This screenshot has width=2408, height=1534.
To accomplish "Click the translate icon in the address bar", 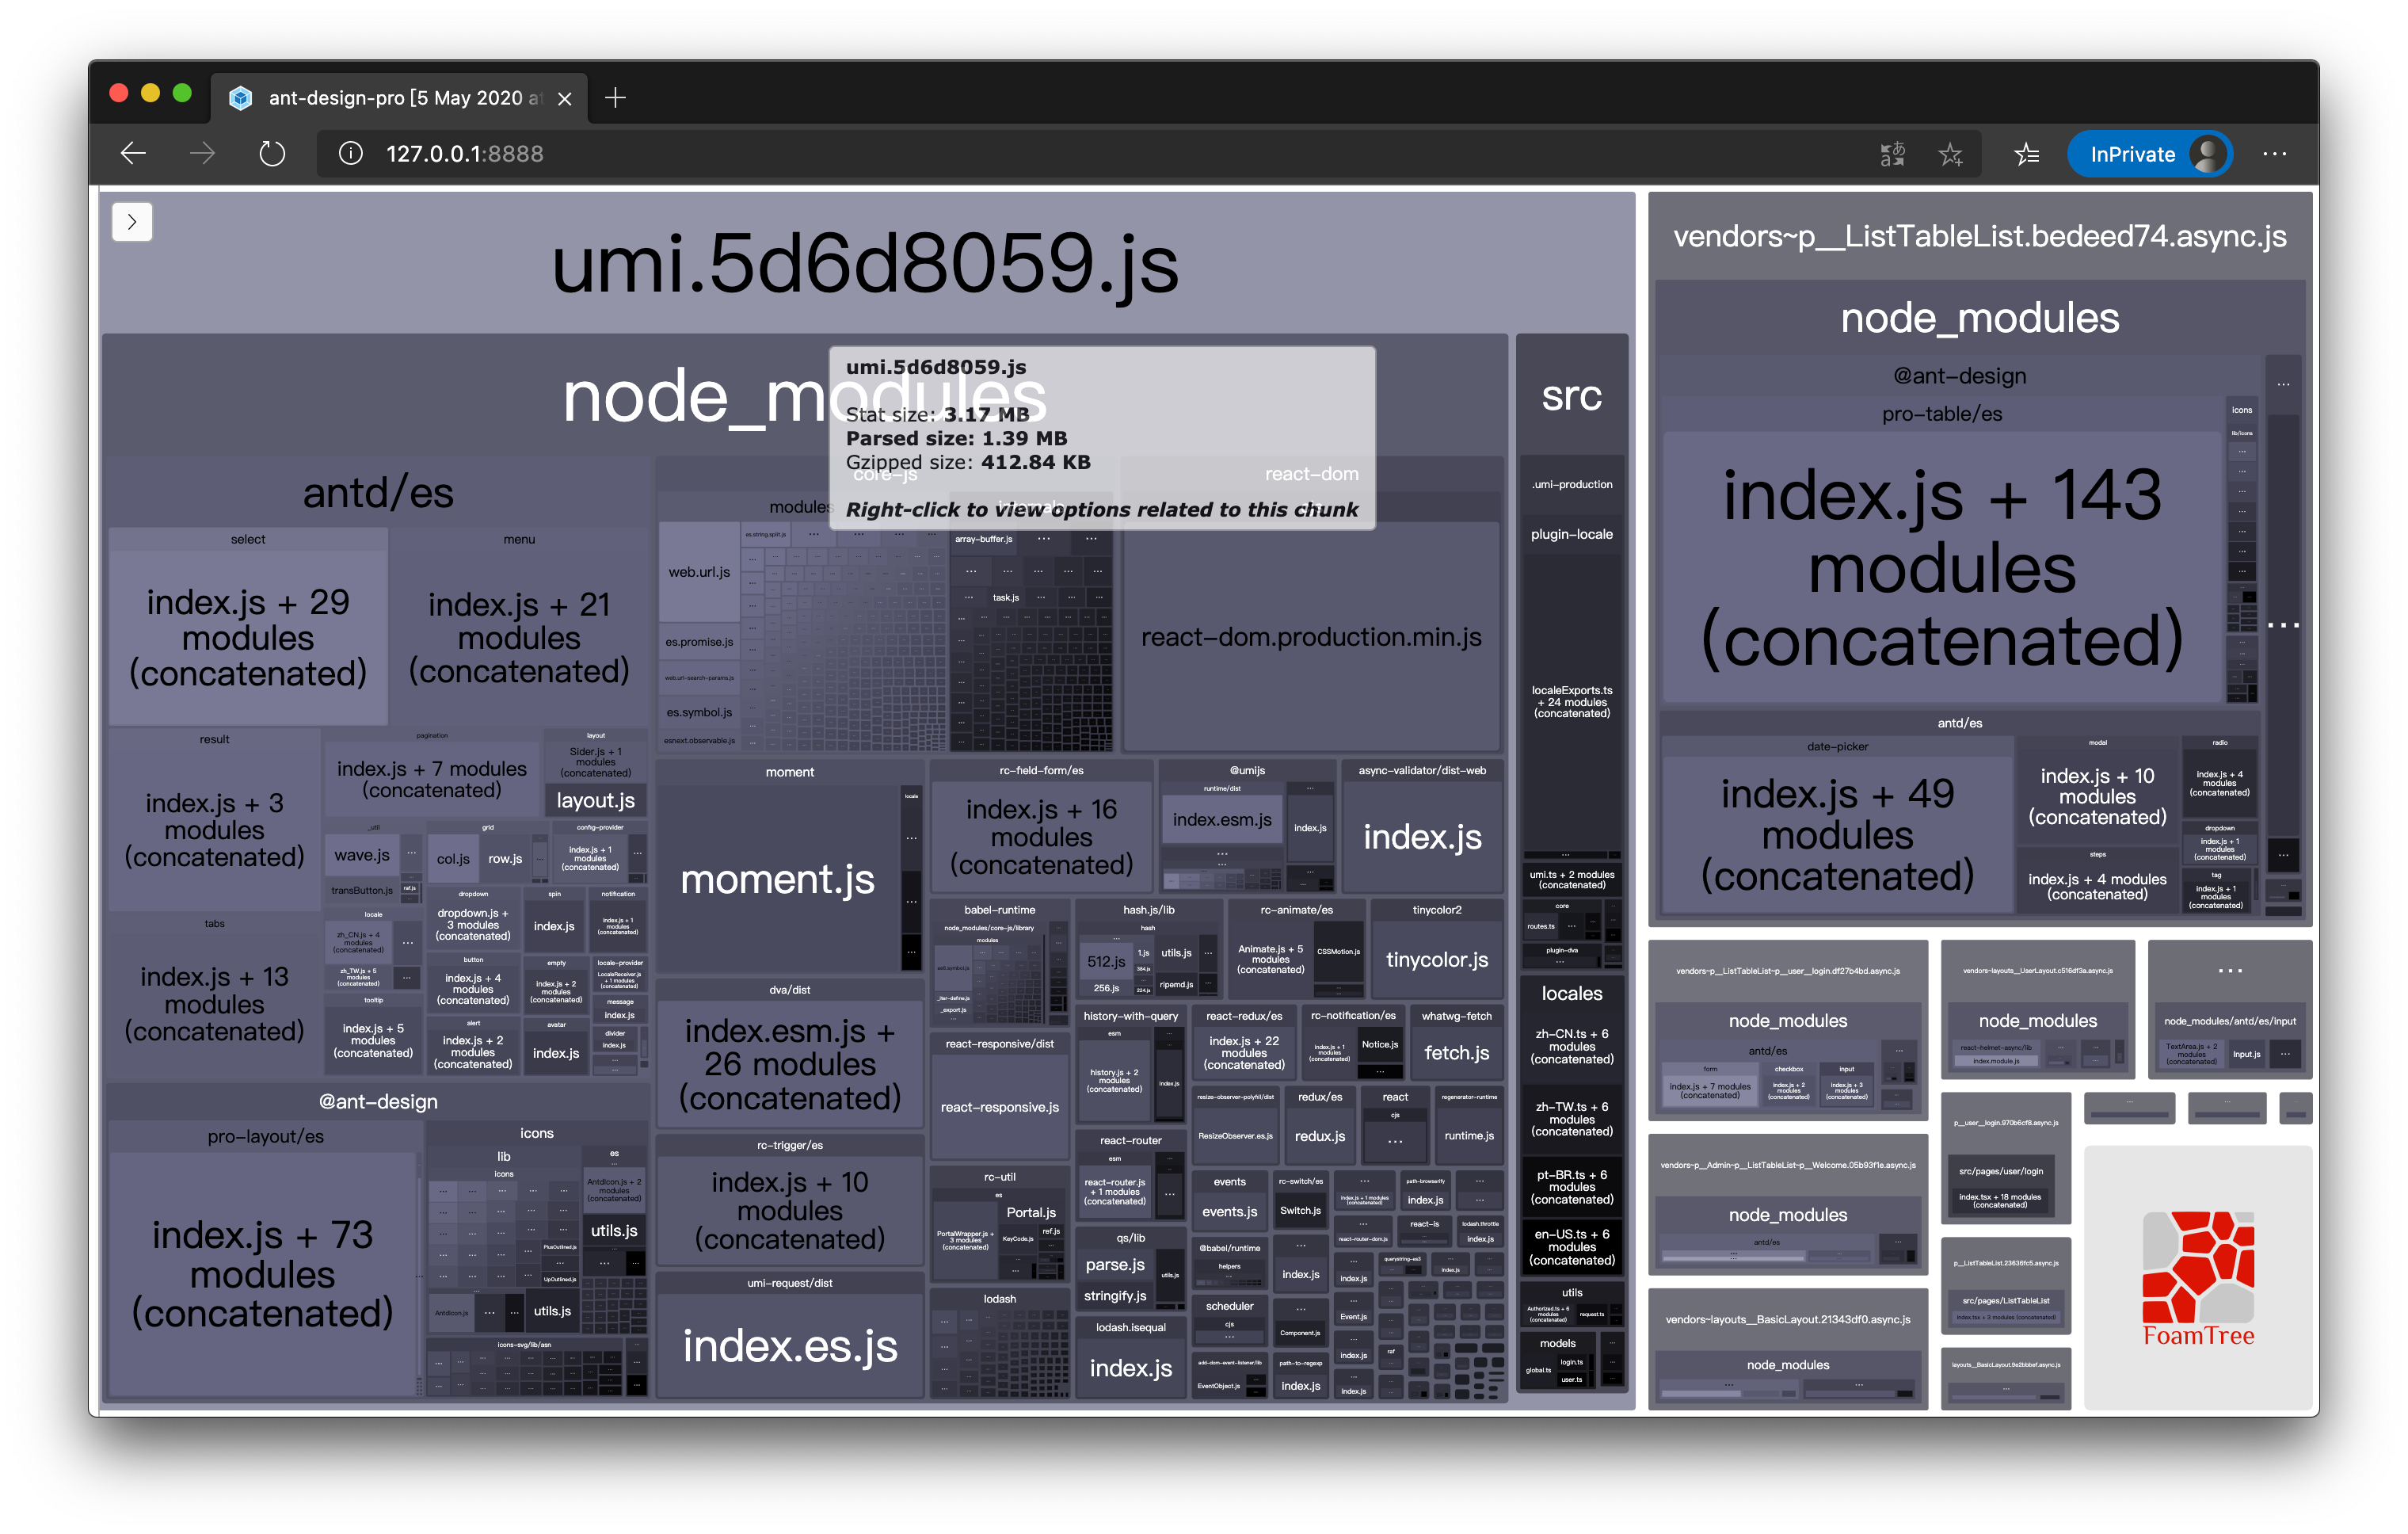I will click(x=1892, y=154).
